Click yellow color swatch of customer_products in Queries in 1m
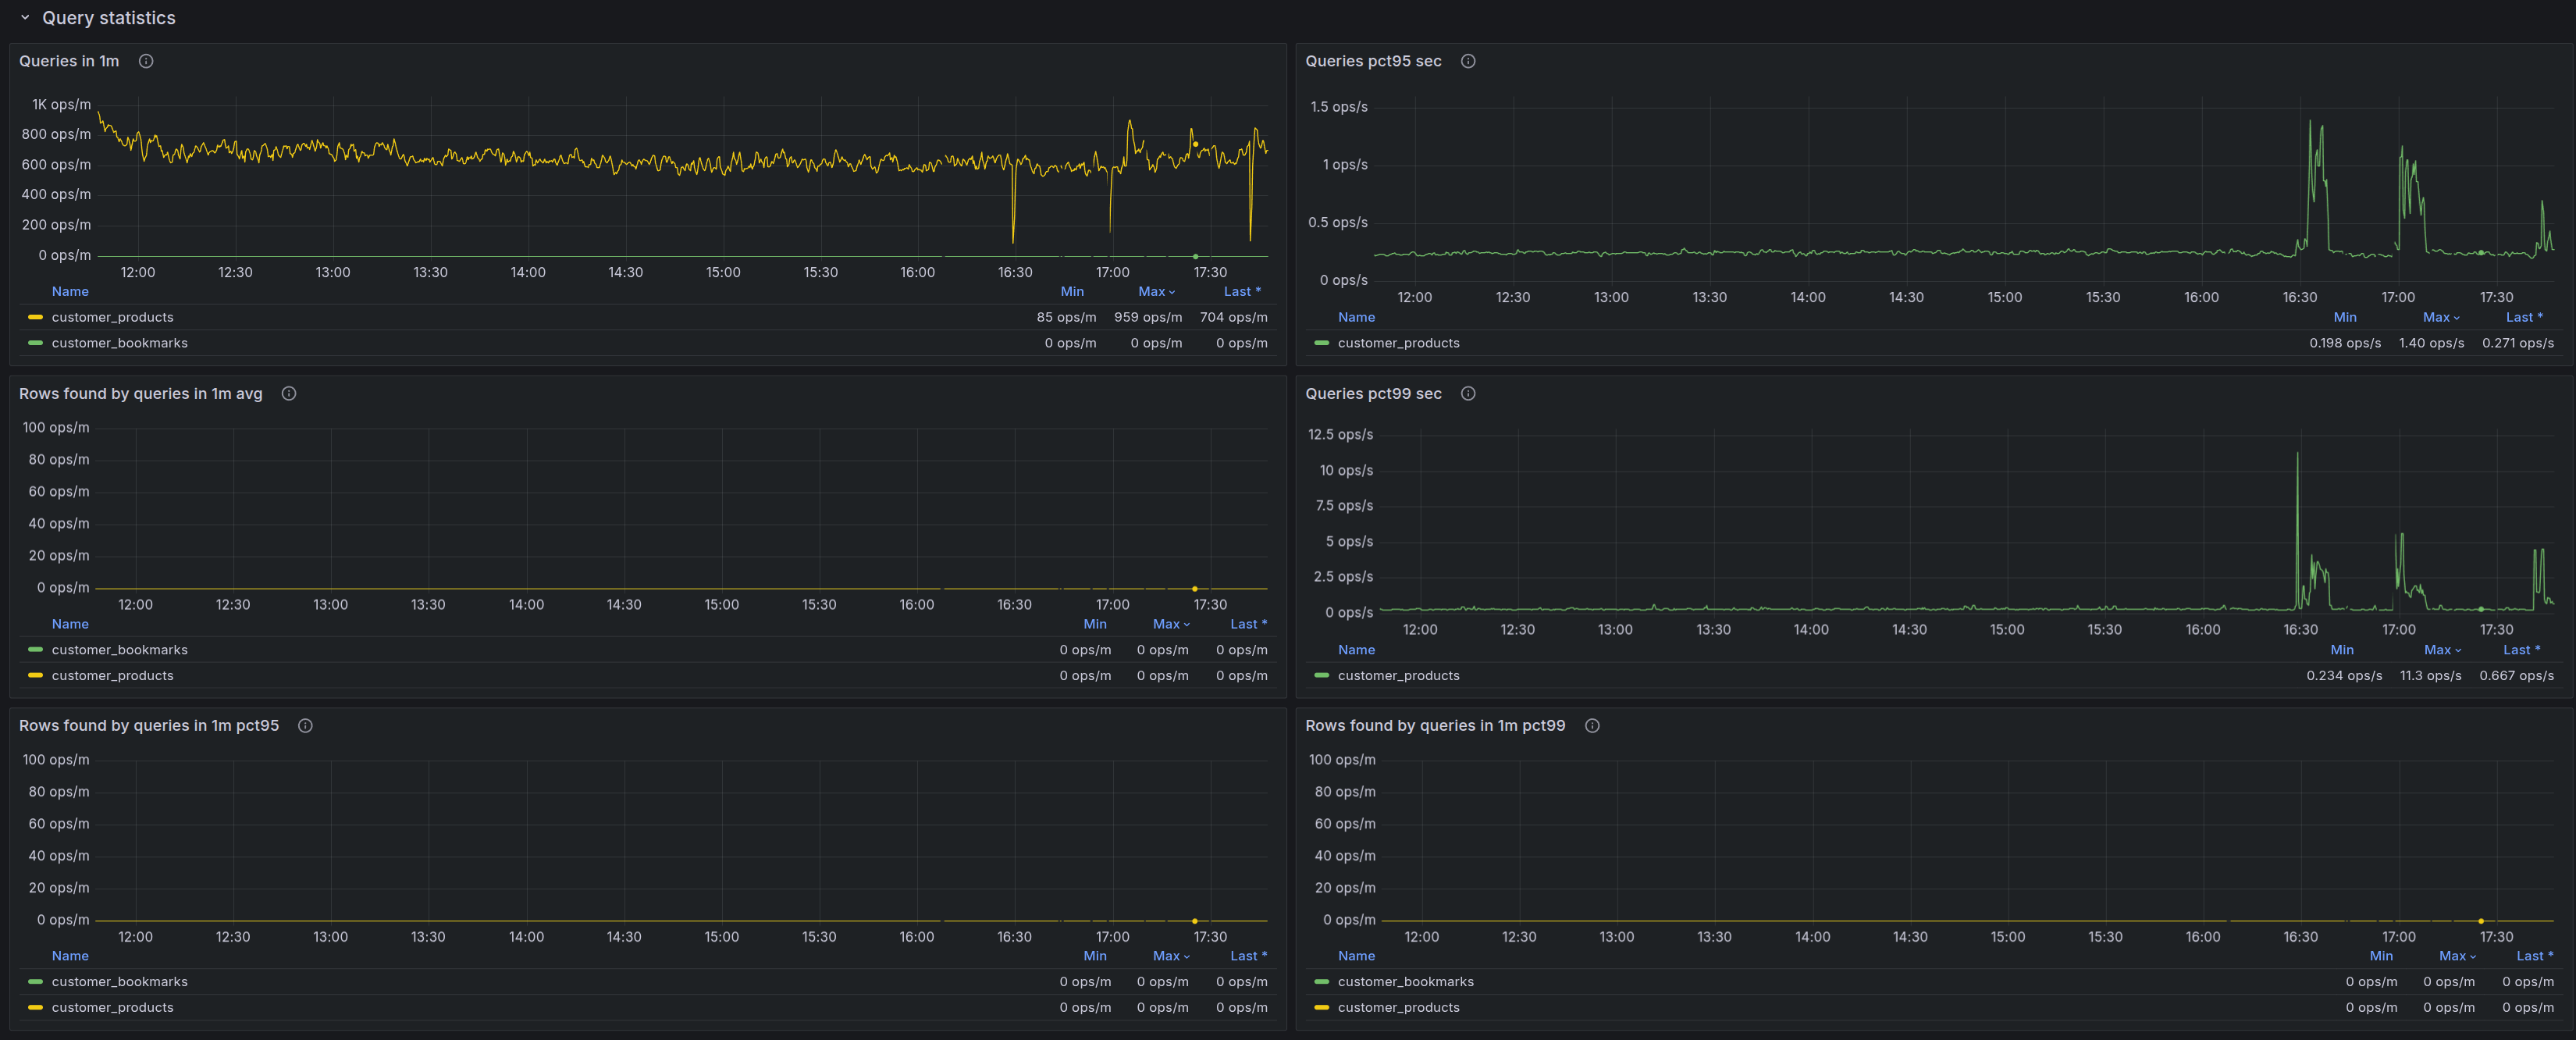Image resolution: width=2576 pixels, height=1040 pixels. (35, 317)
